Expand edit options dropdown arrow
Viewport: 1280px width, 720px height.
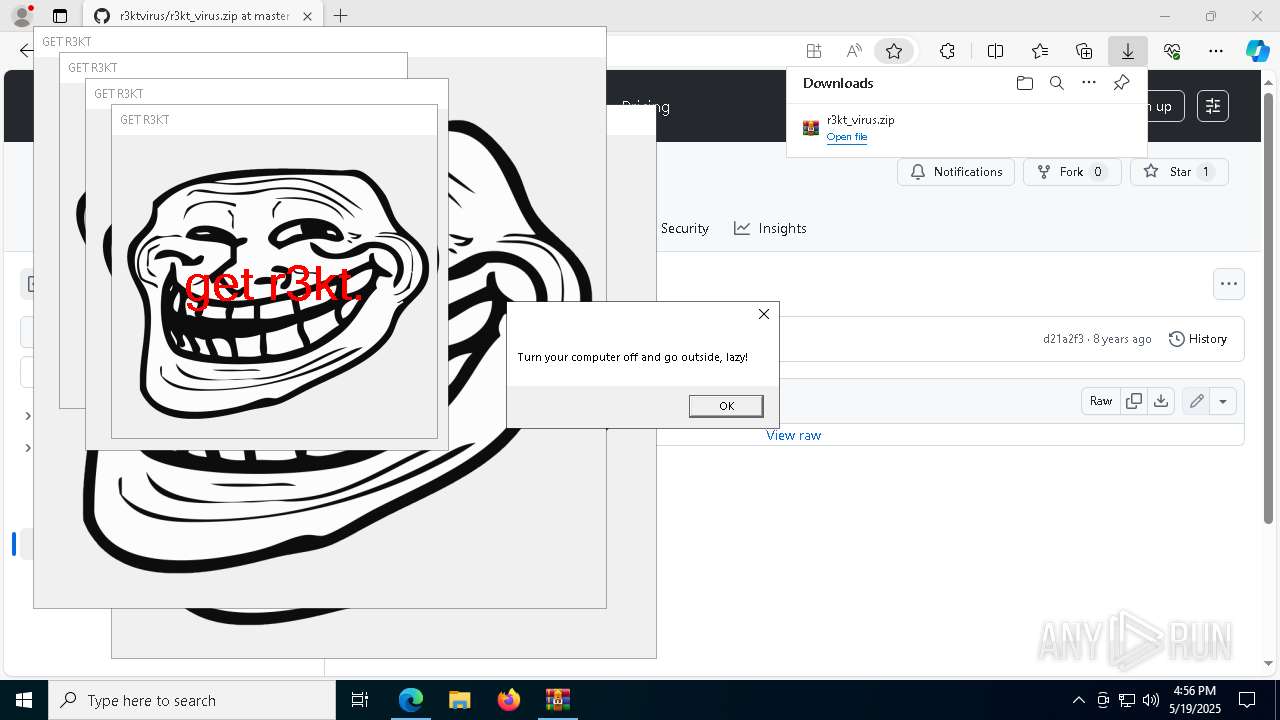pos(1223,401)
